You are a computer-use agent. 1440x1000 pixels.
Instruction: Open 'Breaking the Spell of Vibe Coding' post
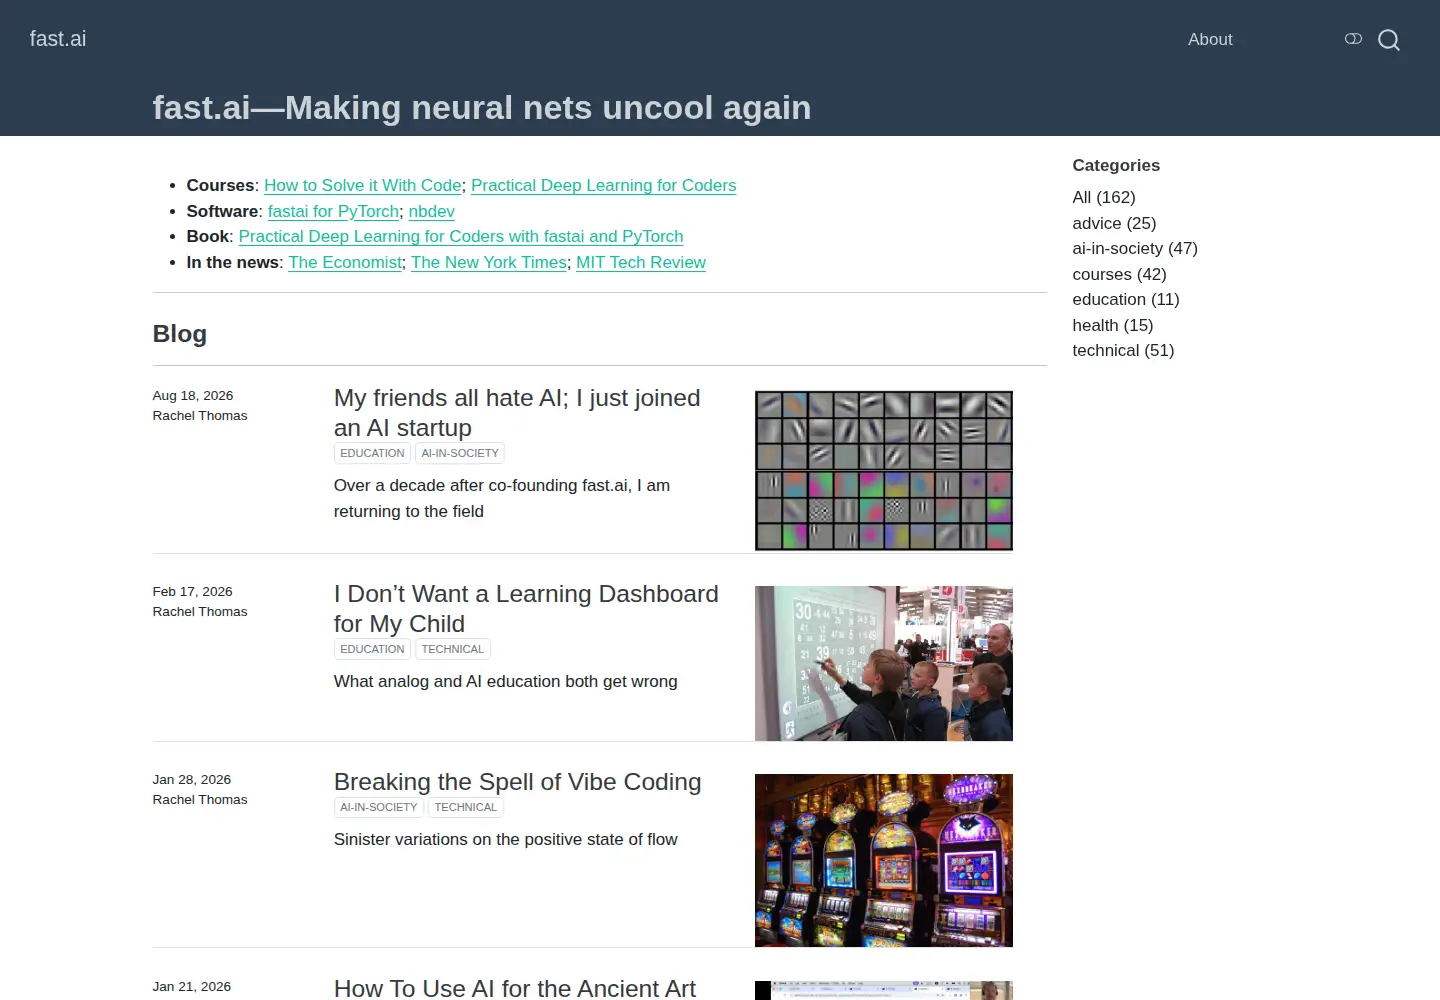click(x=518, y=782)
